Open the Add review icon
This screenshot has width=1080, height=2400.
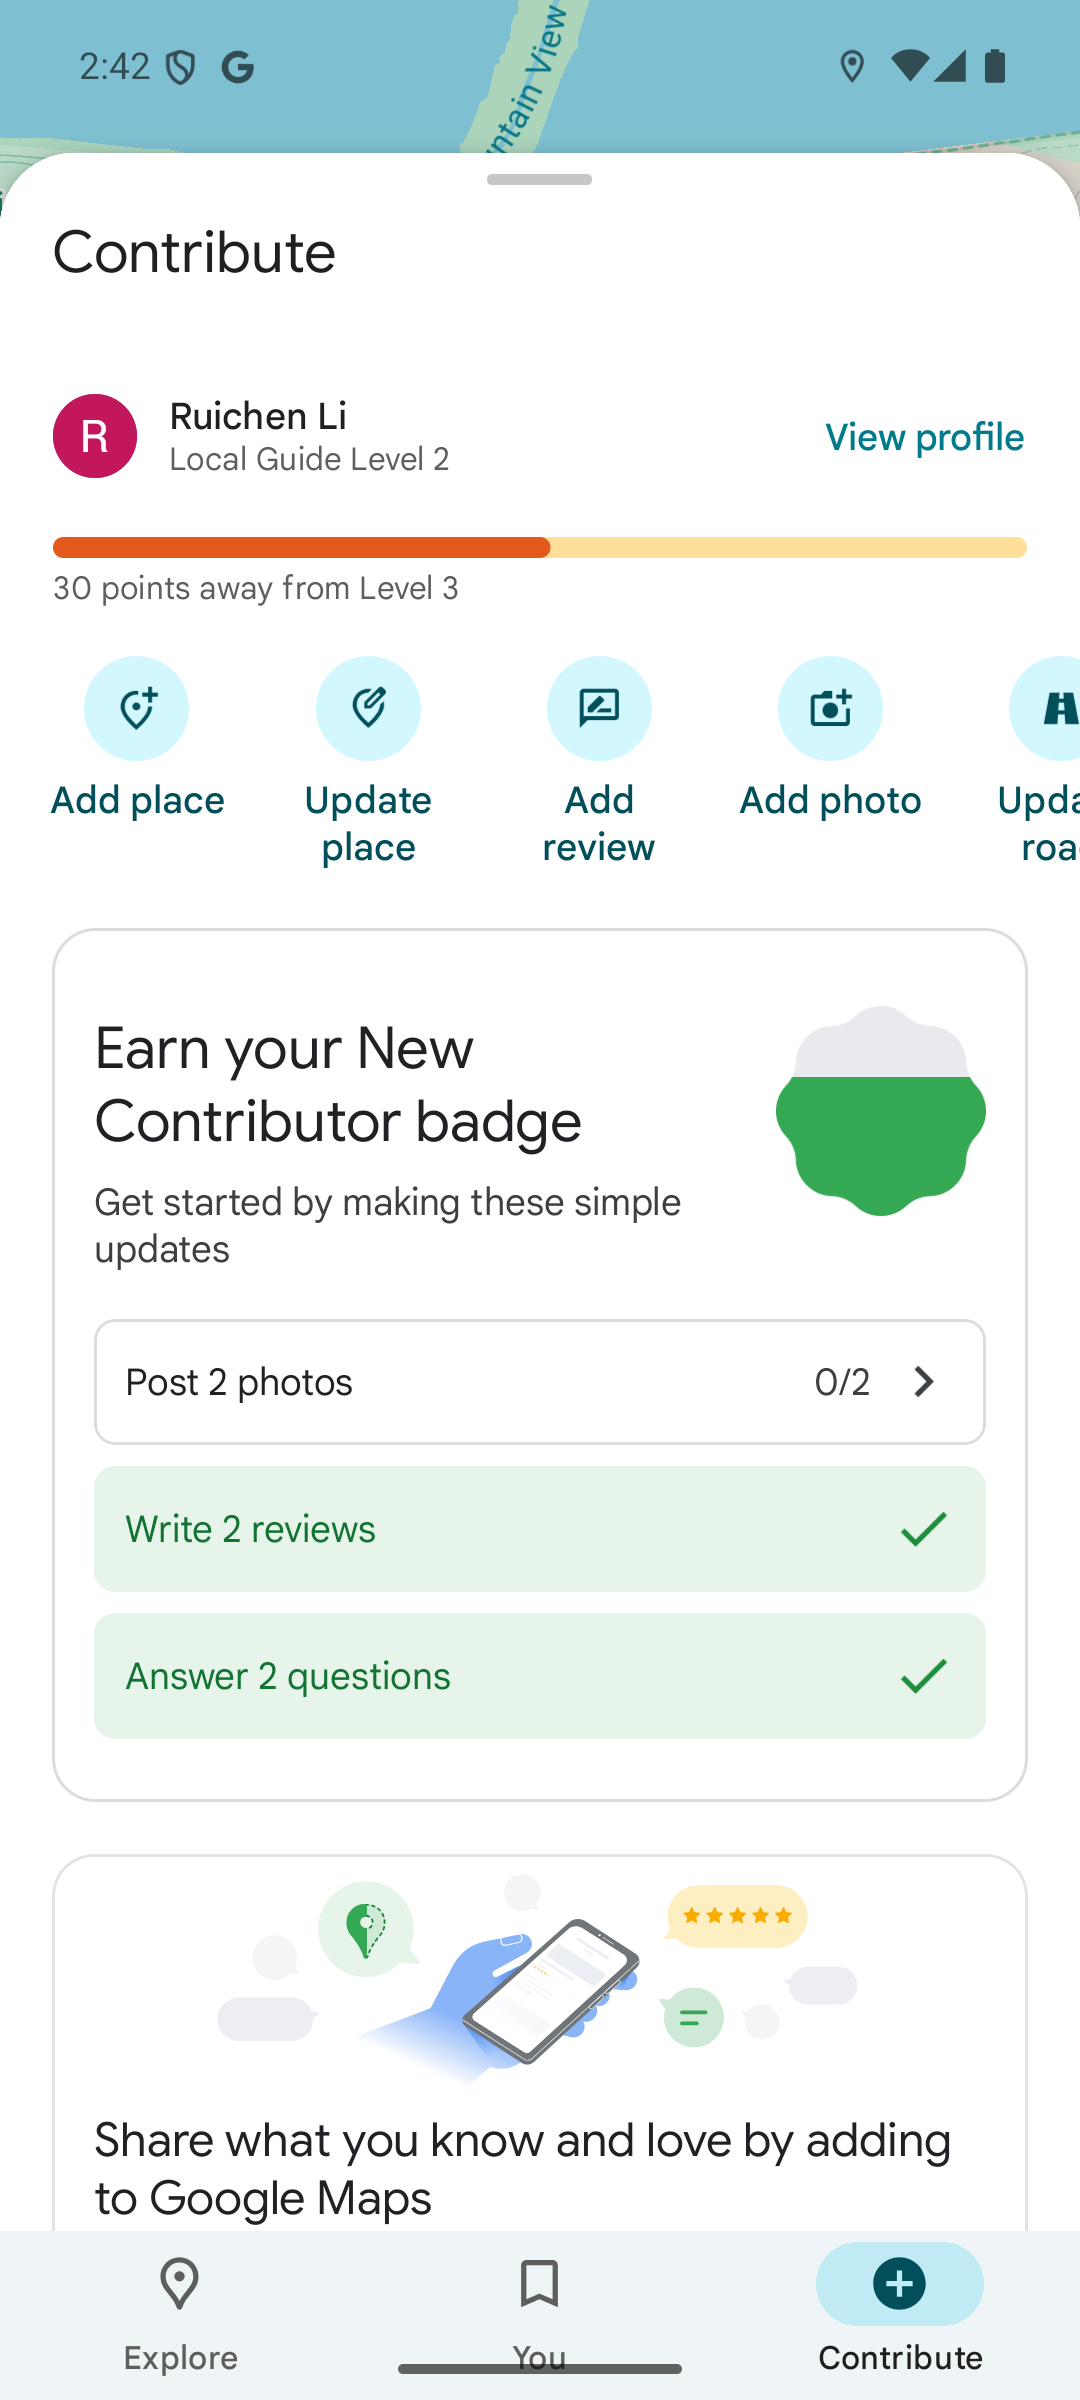[x=598, y=708]
